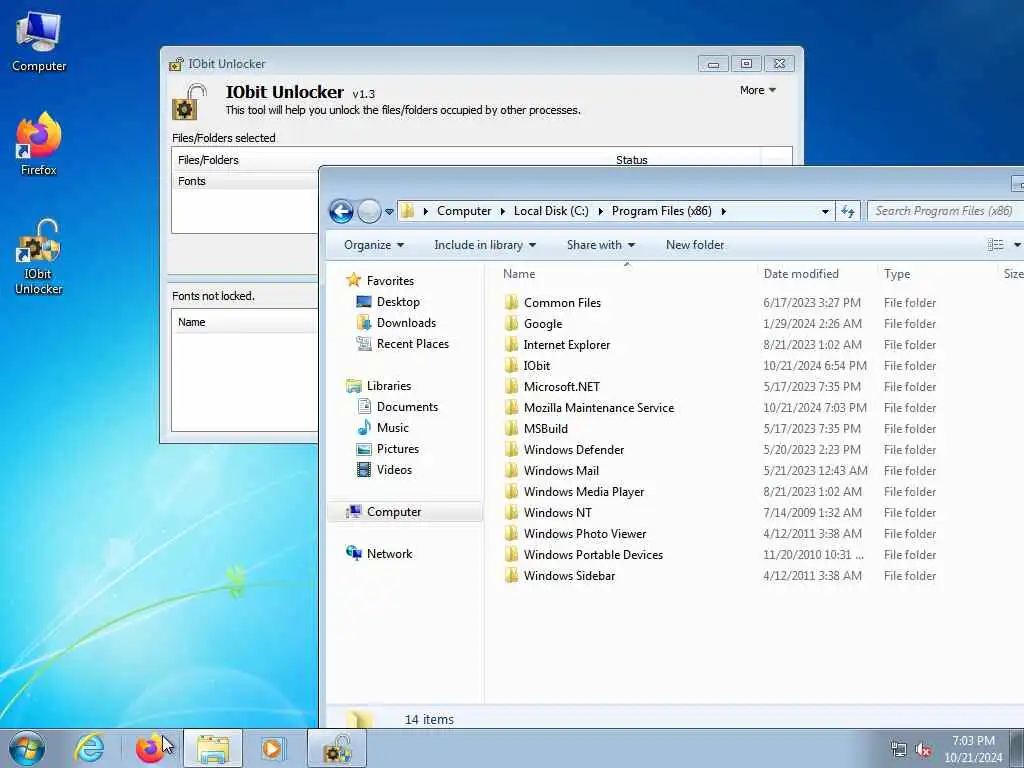Viewport: 1024px width, 768px height.
Task: Select the Mozilla Maintenance Service folder
Action: 598,408
